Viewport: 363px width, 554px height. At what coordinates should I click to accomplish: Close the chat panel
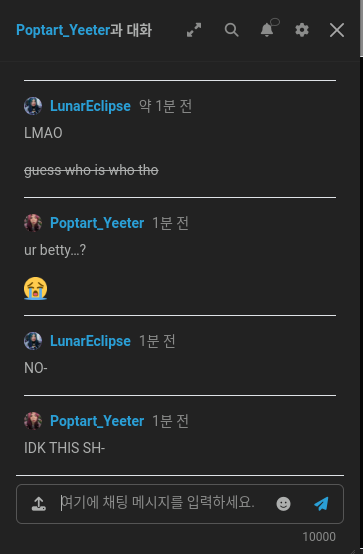(337, 30)
